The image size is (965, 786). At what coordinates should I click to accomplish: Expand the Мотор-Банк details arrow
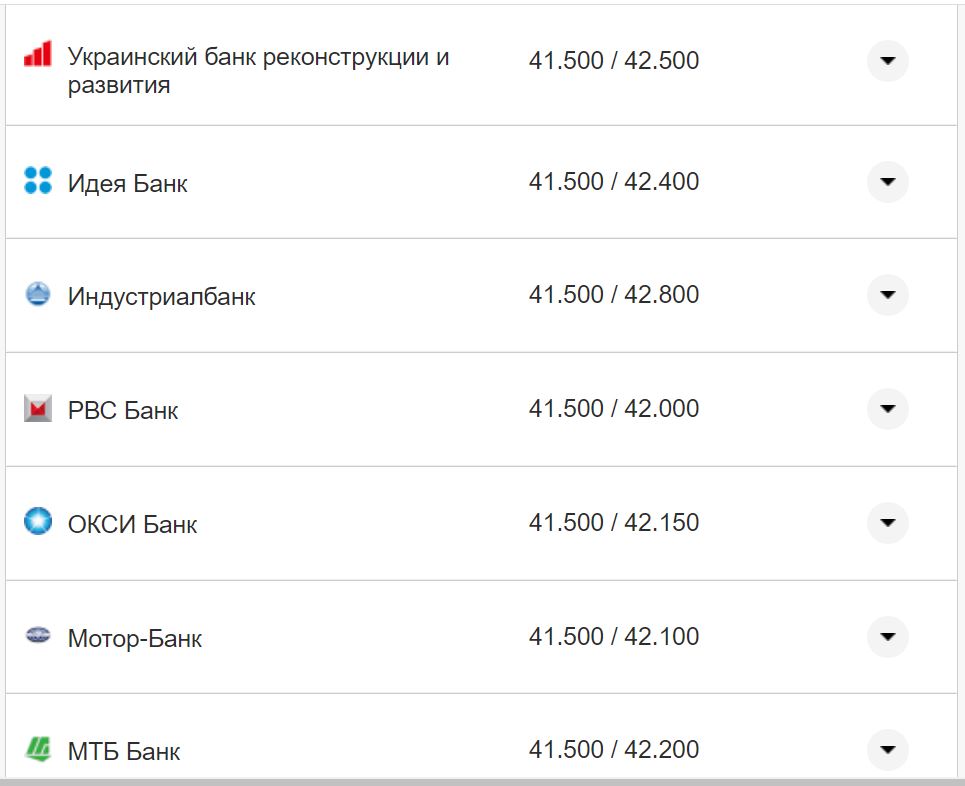tap(887, 636)
